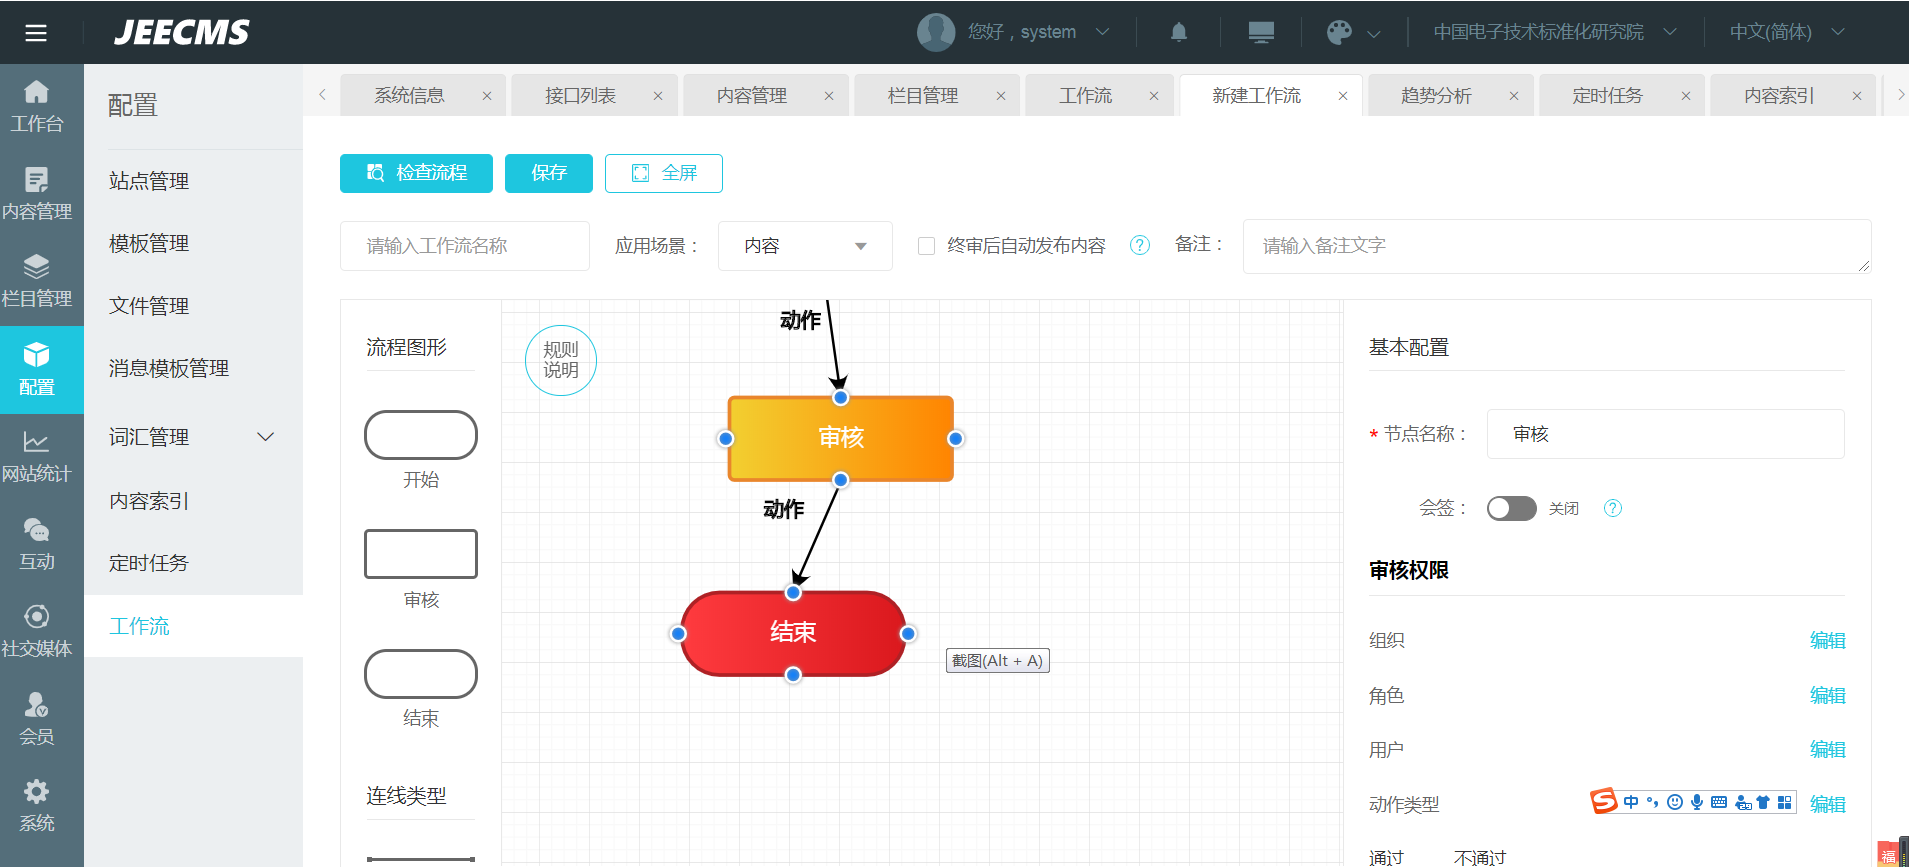Focus the 请输入备注文字 remark textarea
The image size is (1909, 867).
click(1557, 246)
